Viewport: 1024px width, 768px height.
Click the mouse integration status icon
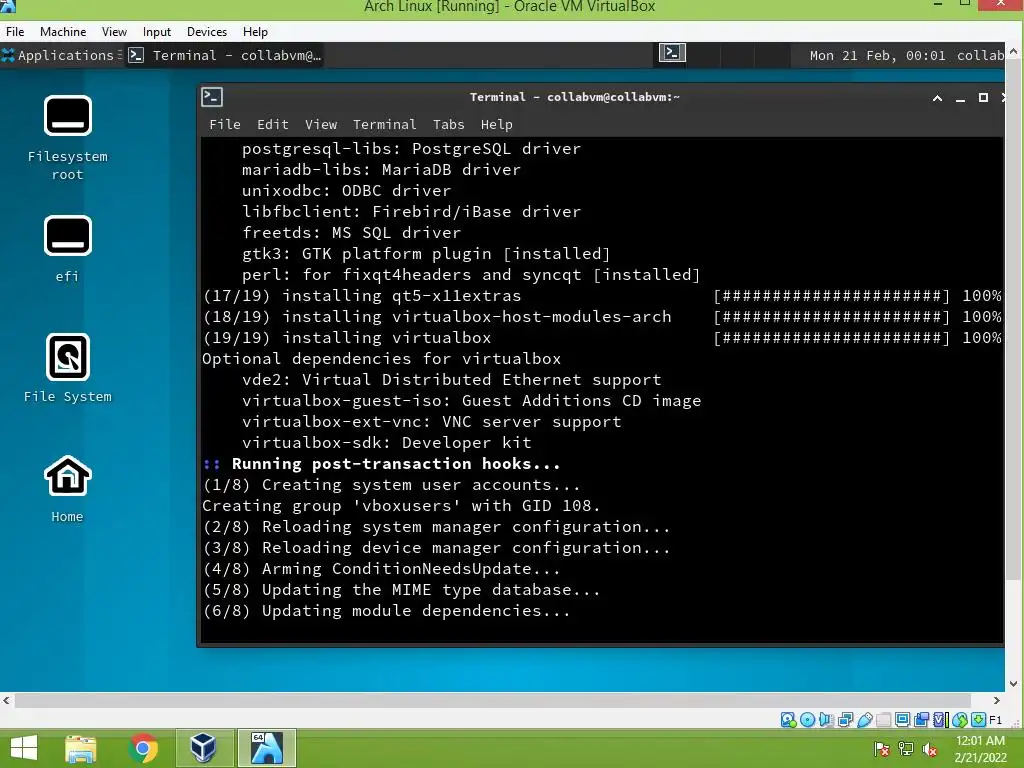(x=959, y=720)
